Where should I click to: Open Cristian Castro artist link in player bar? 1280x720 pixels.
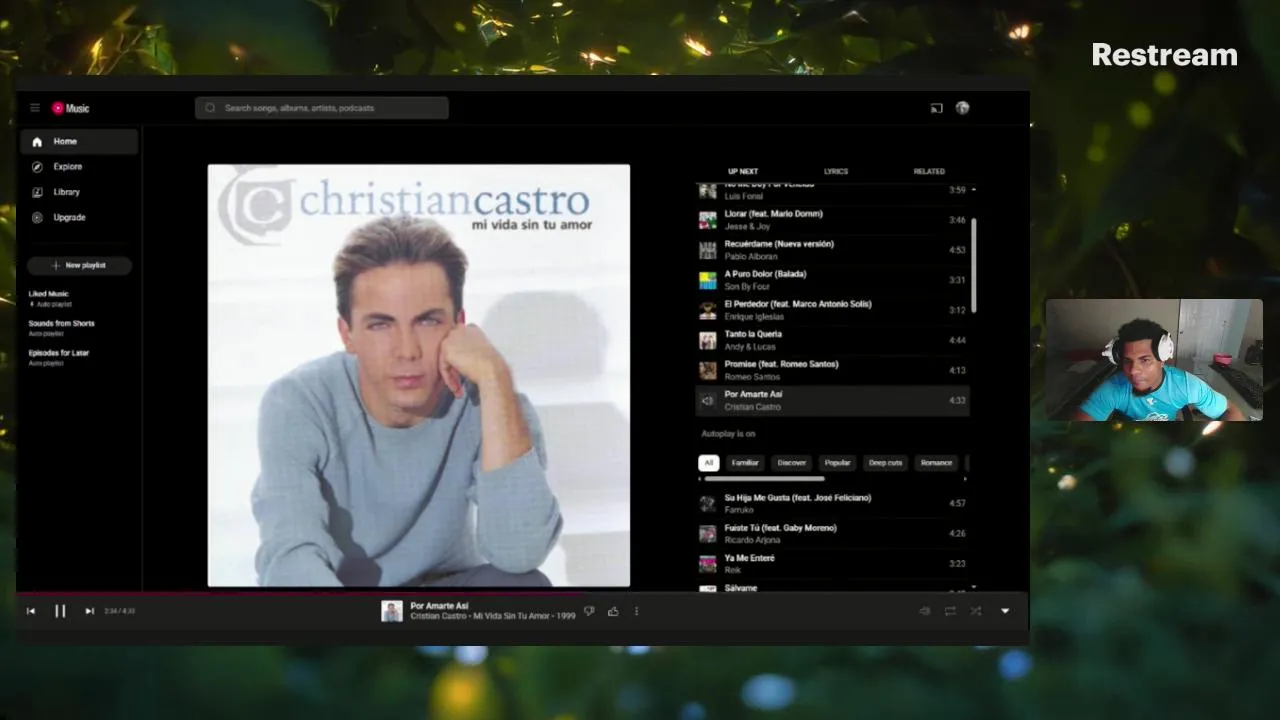[x=438, y=616]
